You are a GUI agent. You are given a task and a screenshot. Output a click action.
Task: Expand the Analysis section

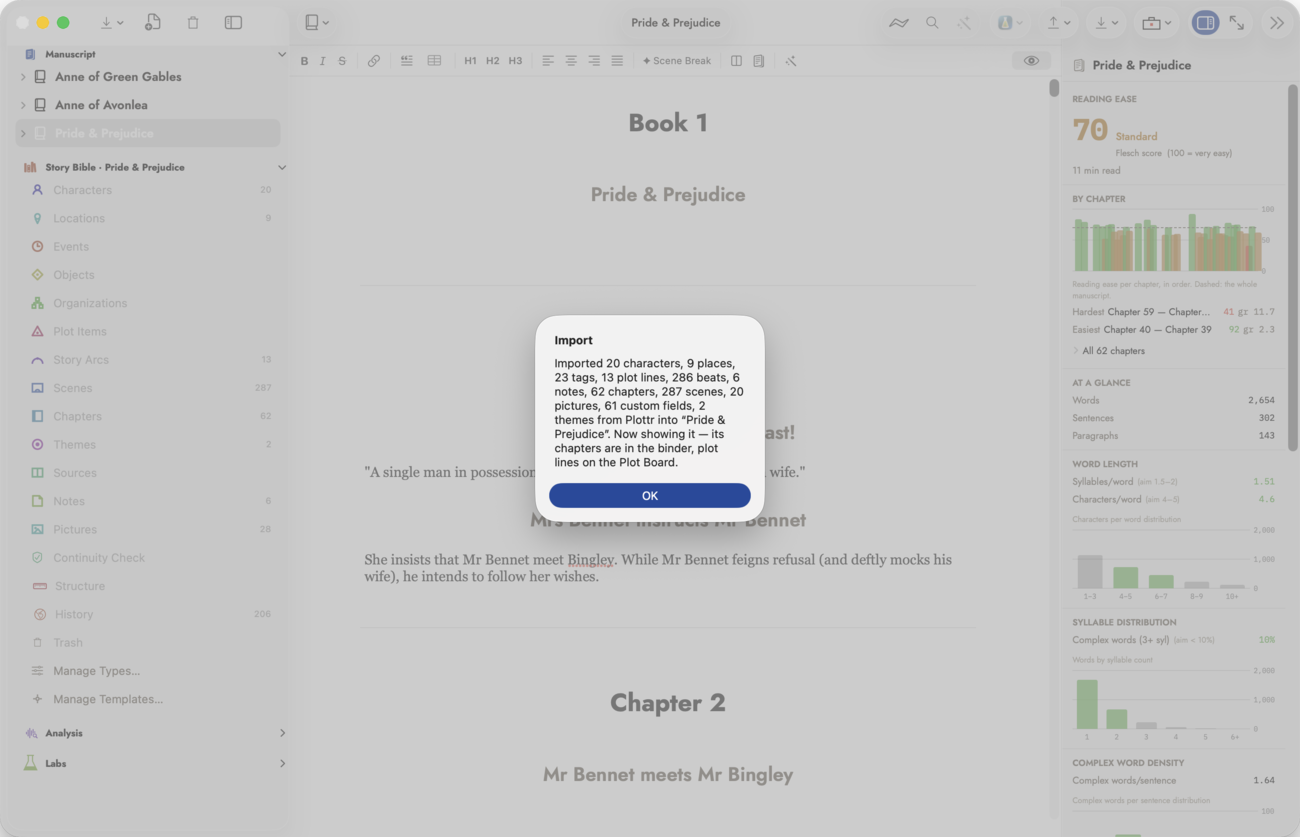(x=282, y=733)
